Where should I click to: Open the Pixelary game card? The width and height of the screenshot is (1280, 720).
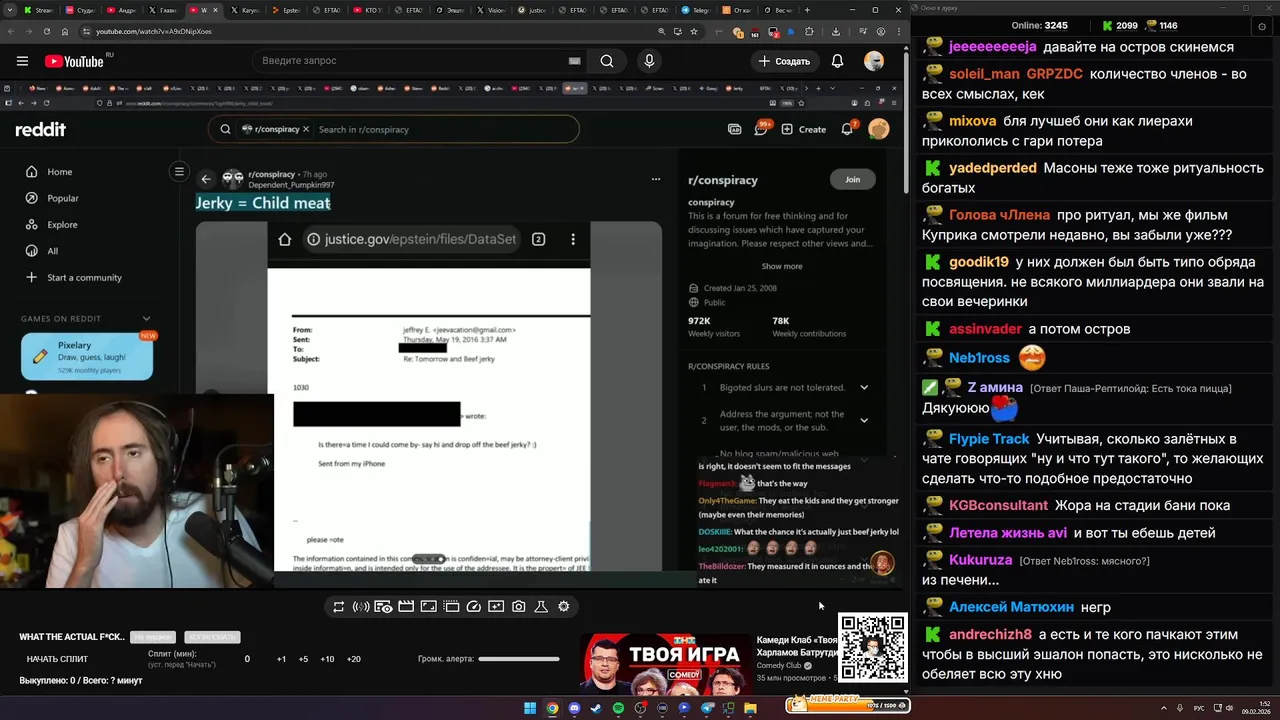[x=87, y=356]
